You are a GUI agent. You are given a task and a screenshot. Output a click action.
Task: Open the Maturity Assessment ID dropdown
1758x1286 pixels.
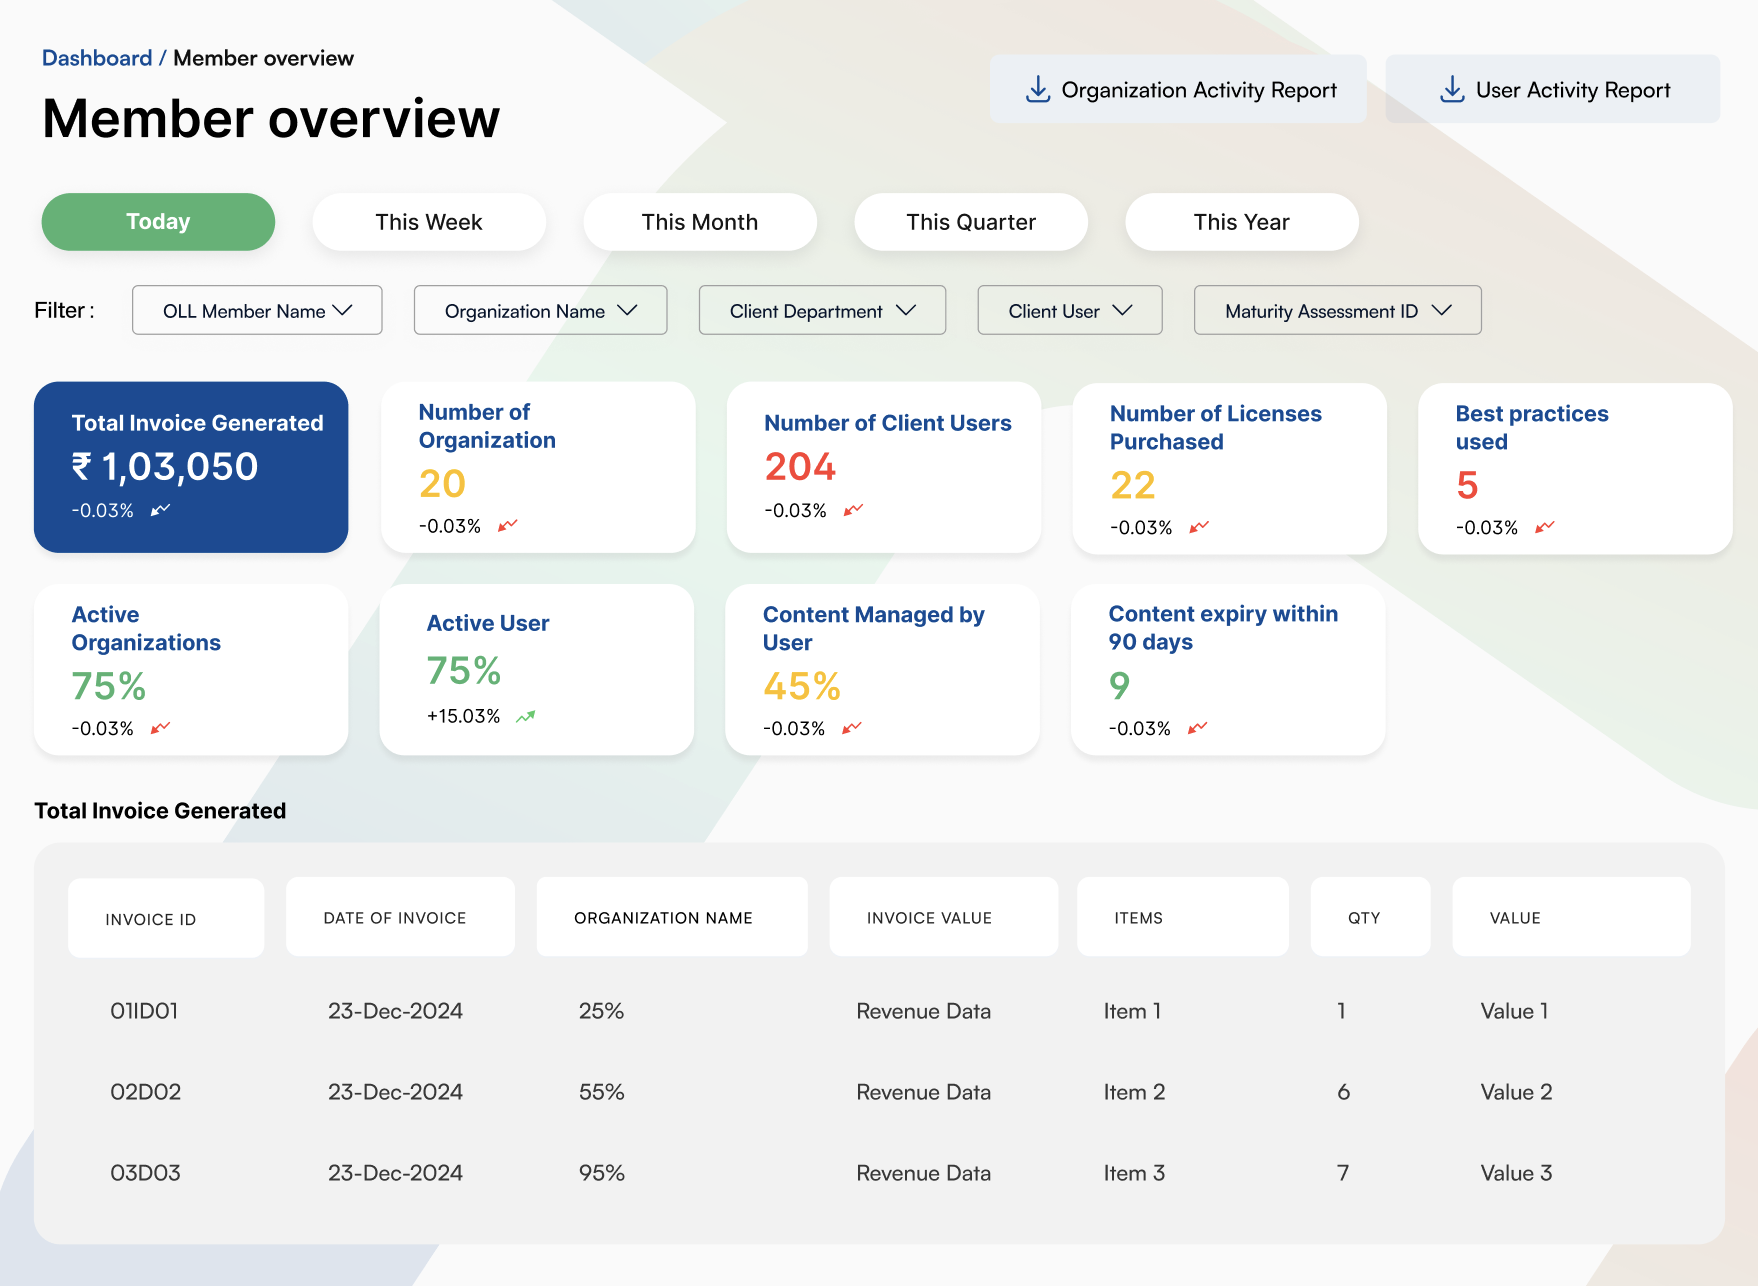coord(1336,310)
